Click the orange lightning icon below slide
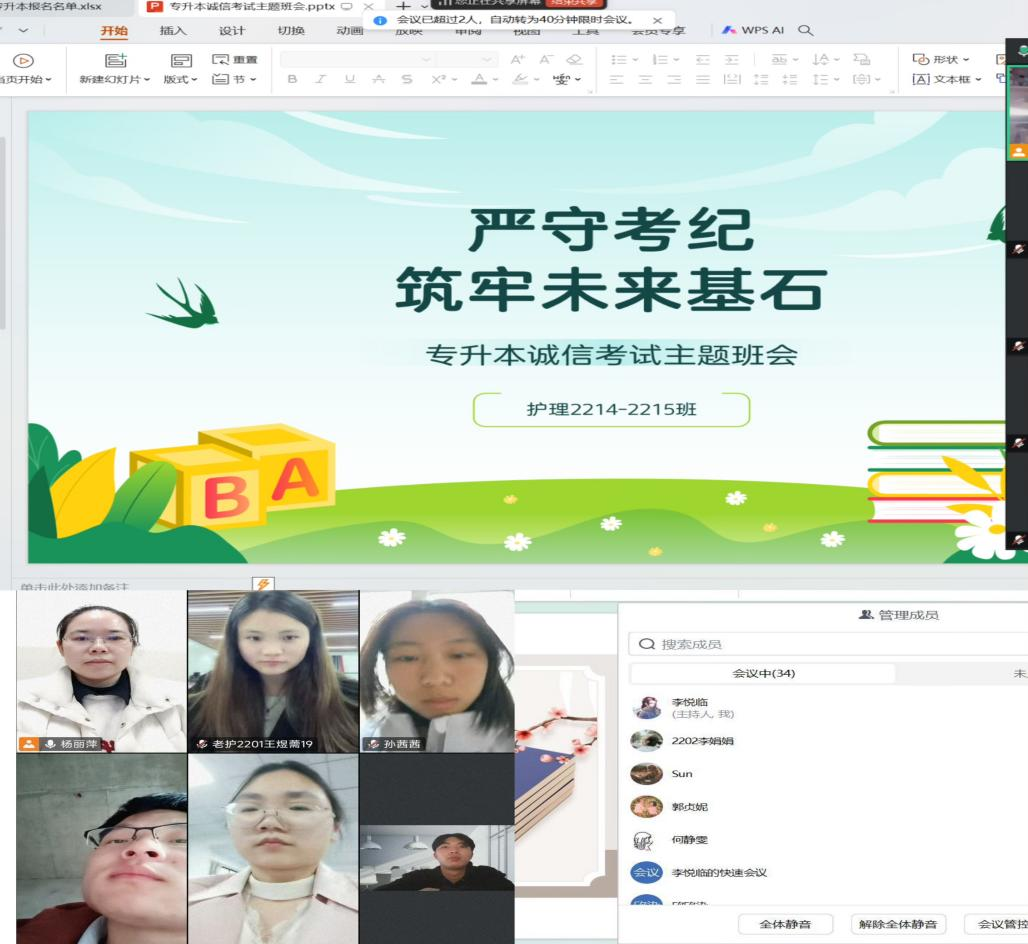 click(x=263, y=585)
